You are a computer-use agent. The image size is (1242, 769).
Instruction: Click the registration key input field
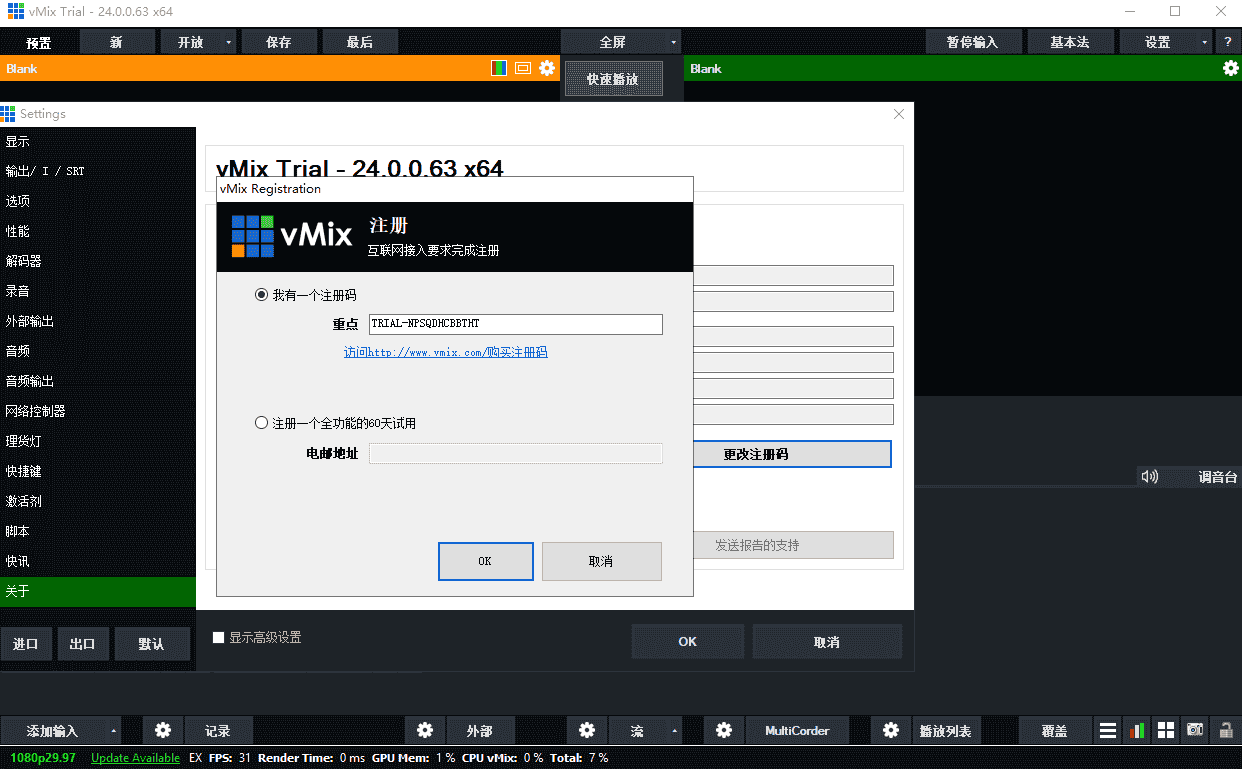(515, 324)
